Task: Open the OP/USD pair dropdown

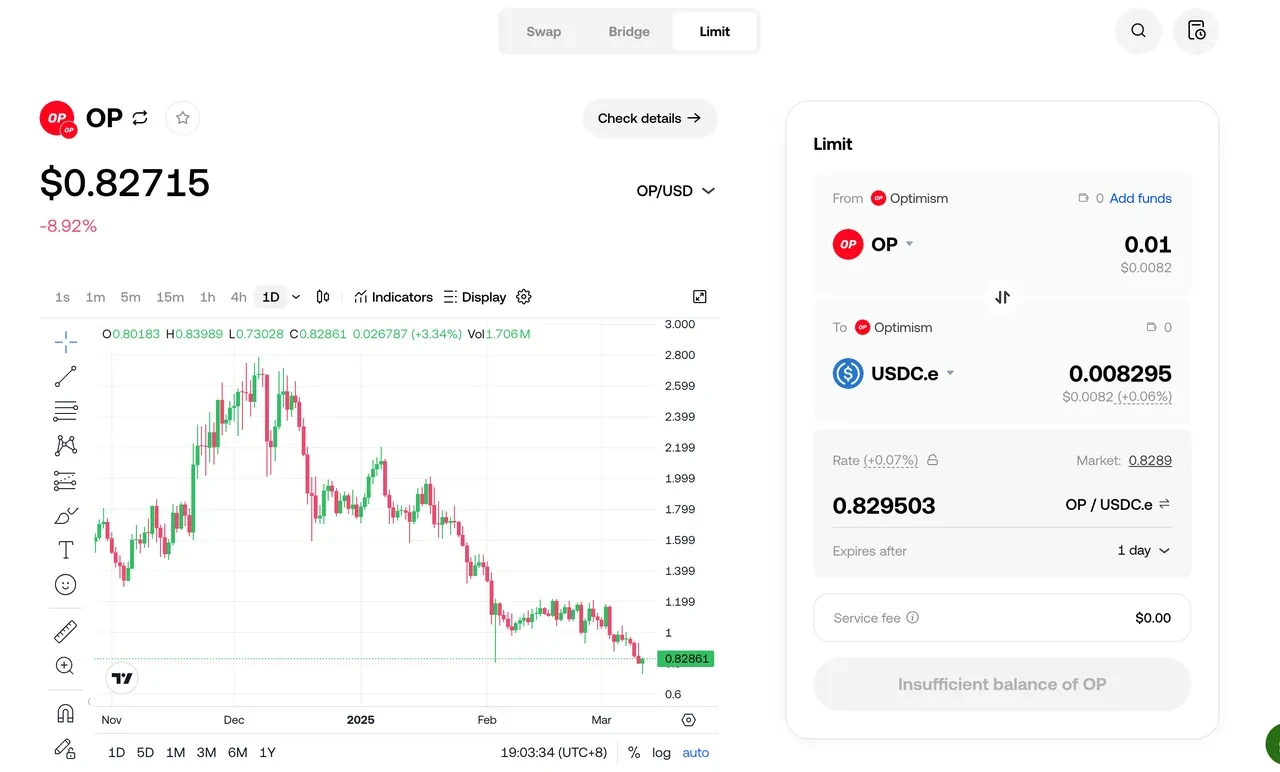Action: tap(676, 191)
